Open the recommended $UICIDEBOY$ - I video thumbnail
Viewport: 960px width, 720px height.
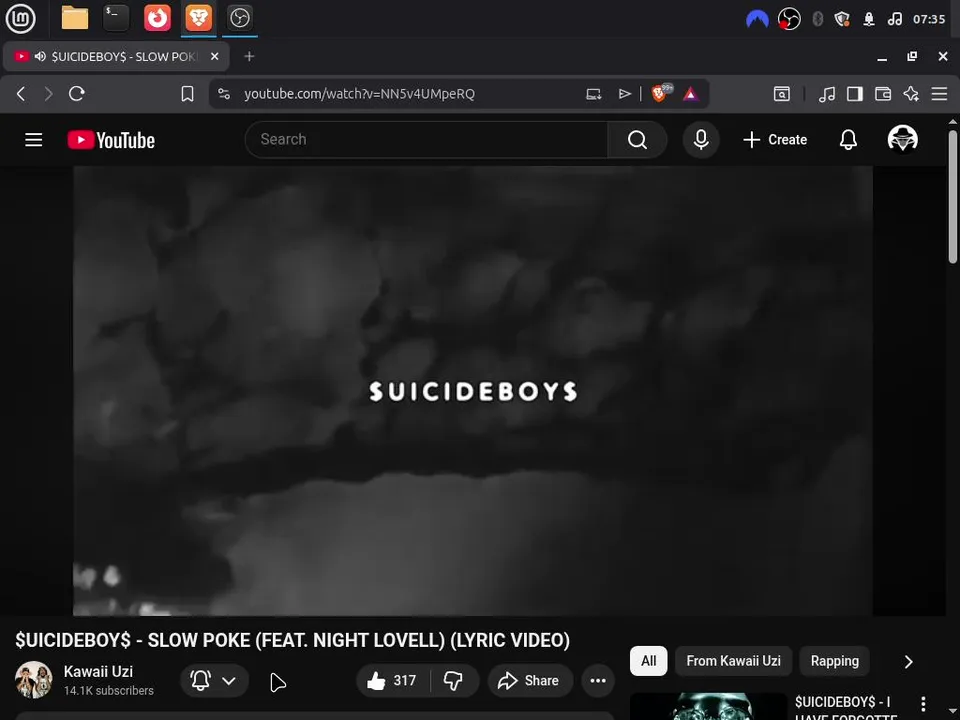point(708,707)
